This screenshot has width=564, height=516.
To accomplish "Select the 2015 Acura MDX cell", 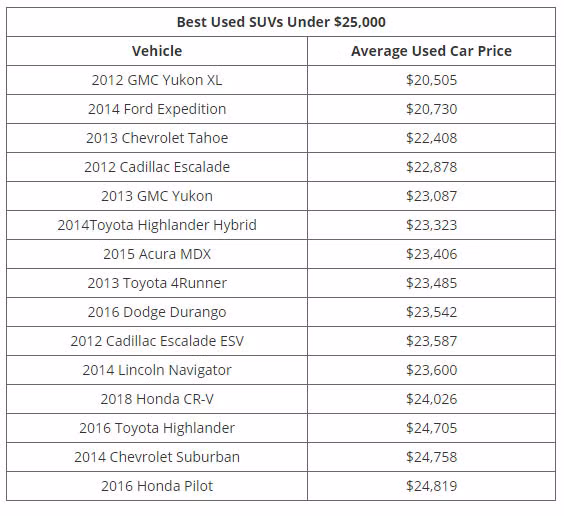I will tap(157, 254).
